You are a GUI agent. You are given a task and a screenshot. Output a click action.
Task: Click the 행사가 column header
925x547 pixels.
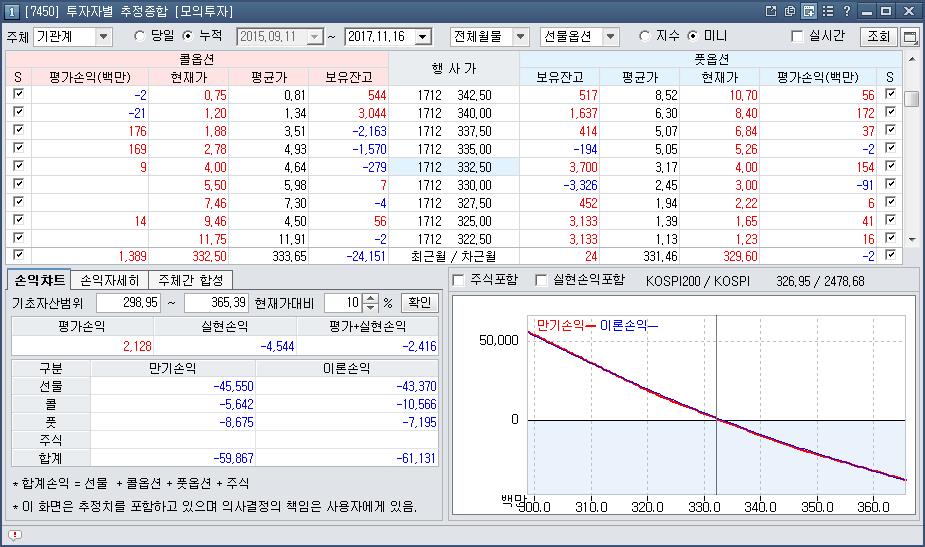pyautogui.click(x=454, y=68)
